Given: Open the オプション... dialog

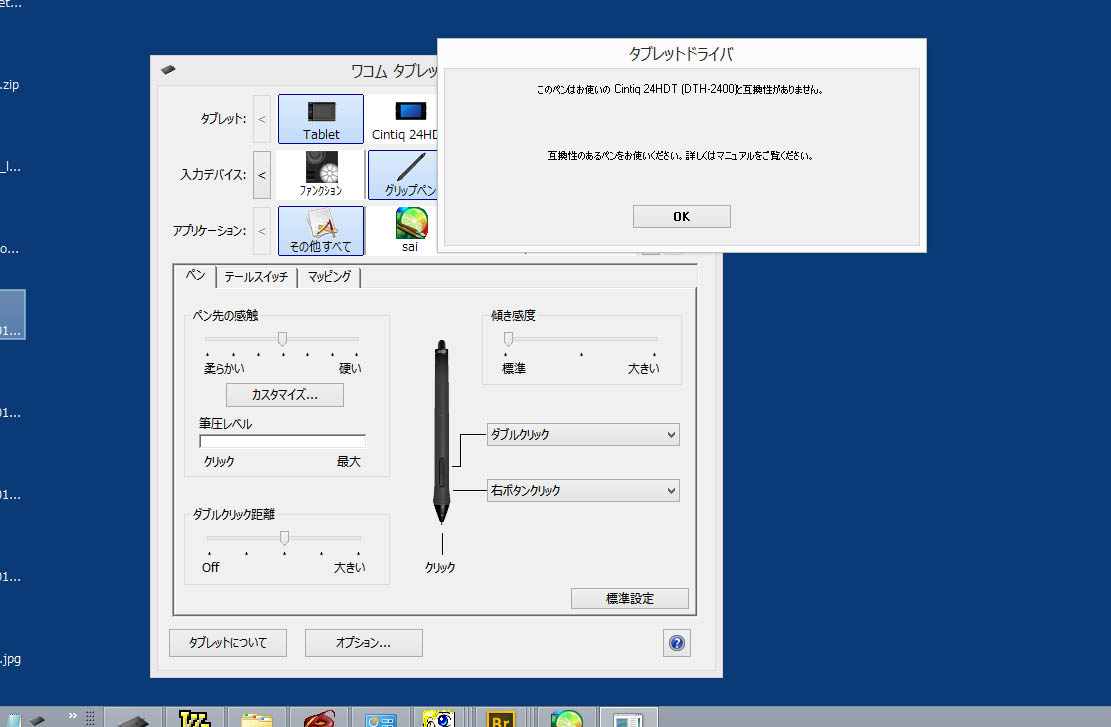Looking at the screenshot, I should pos(363,643).
